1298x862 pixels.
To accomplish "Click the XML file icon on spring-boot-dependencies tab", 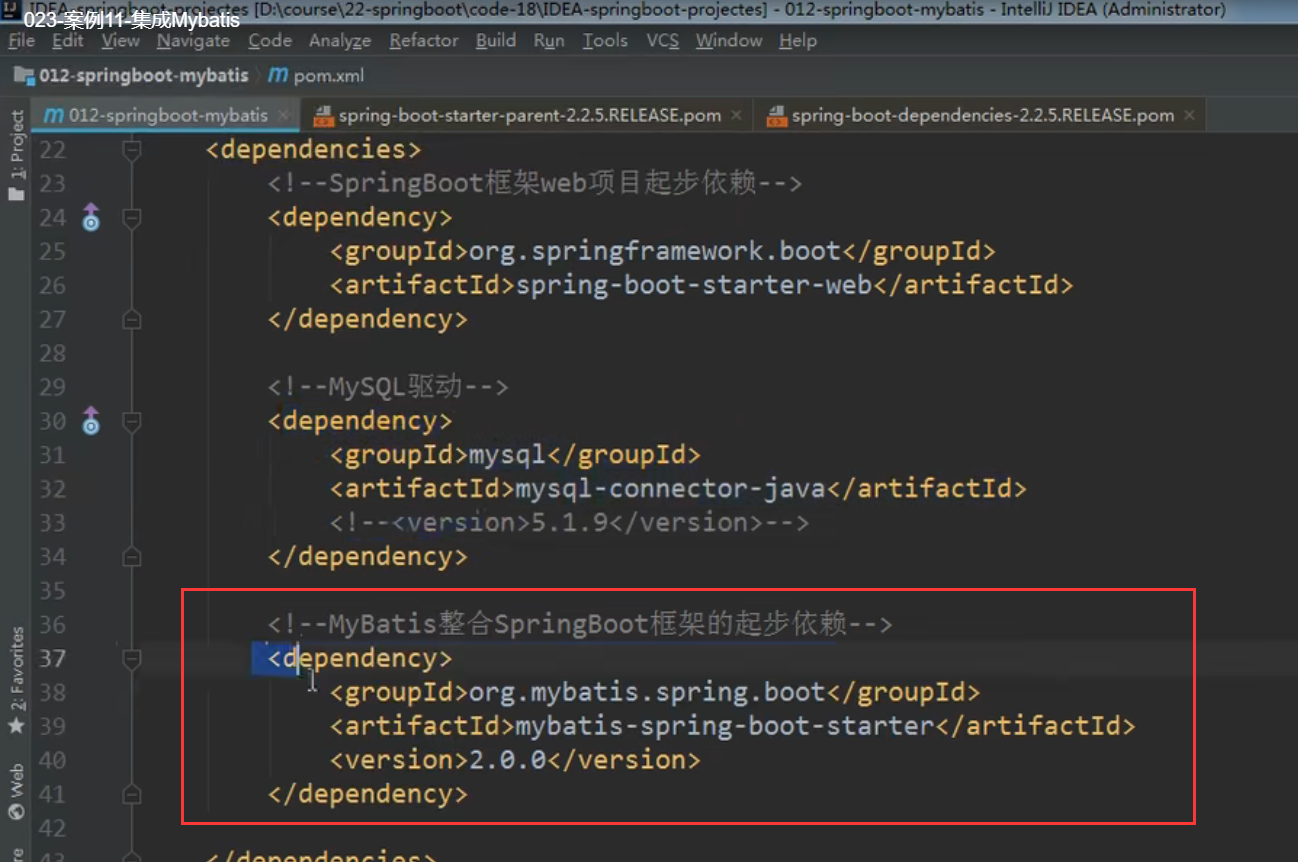I will (x=777, y=116).
